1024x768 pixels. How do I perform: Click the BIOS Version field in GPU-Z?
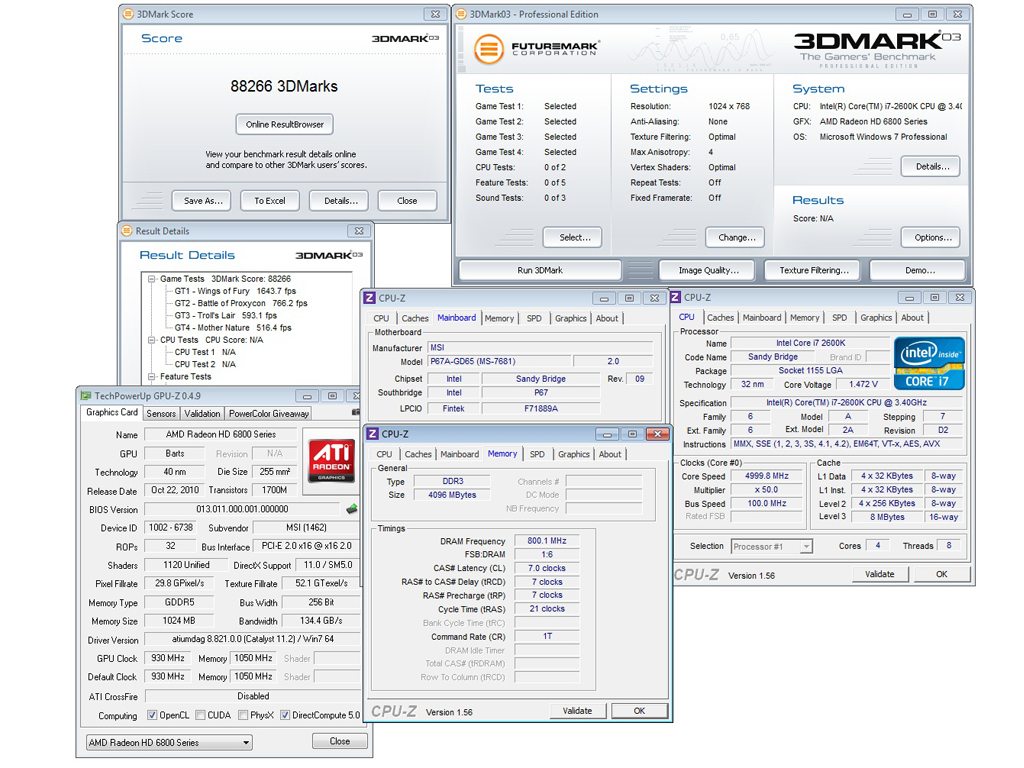[x=242, y=509]
